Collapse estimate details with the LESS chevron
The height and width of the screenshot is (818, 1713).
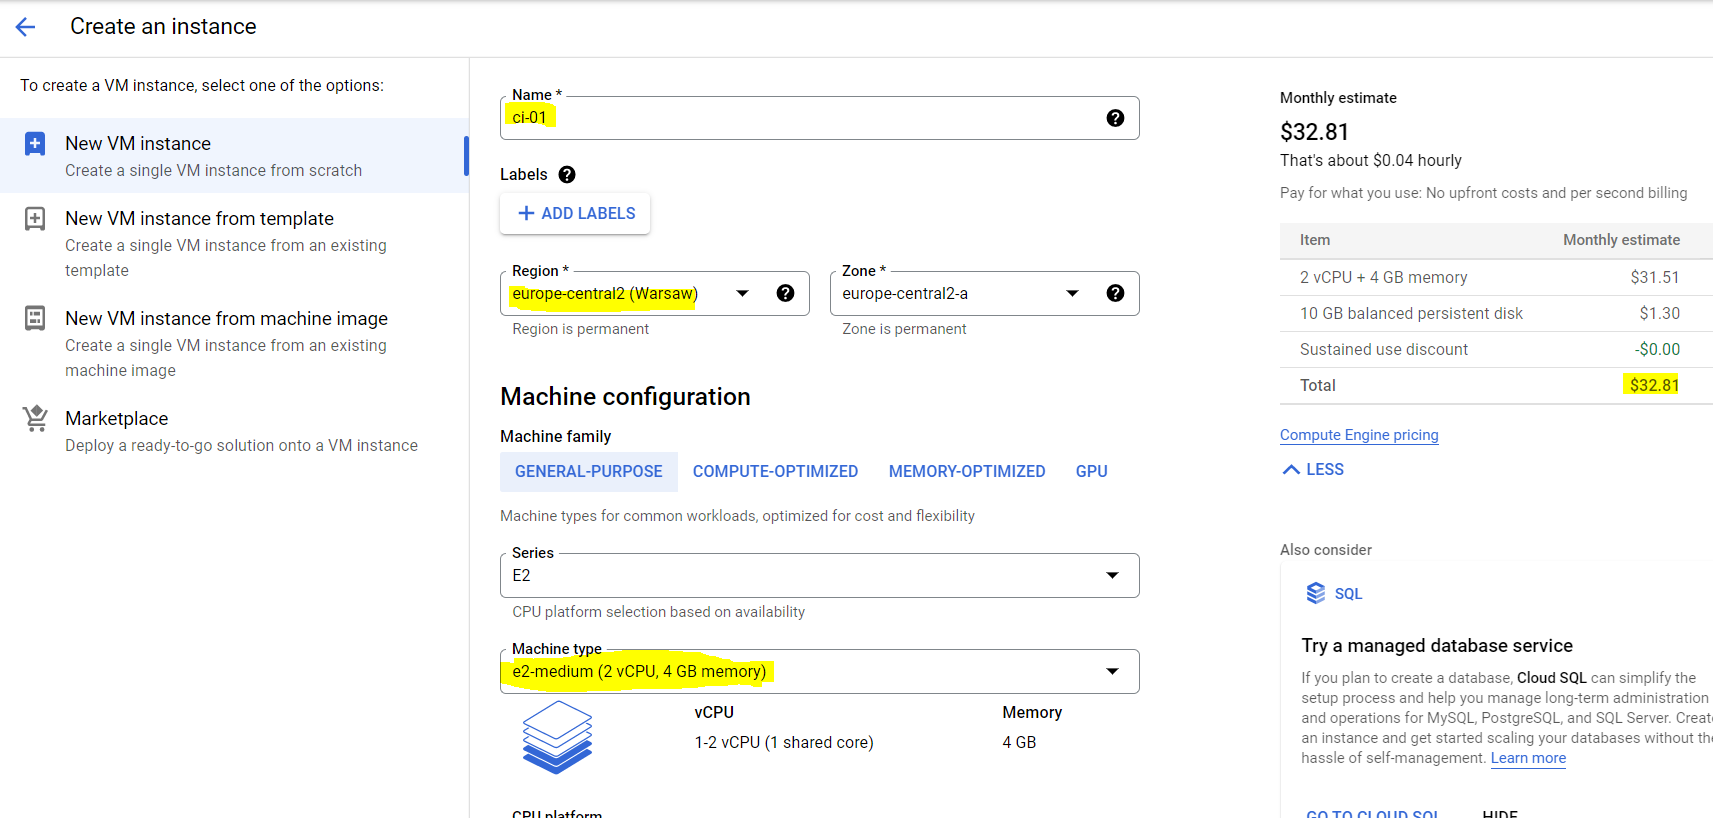tap(1291, 469)
